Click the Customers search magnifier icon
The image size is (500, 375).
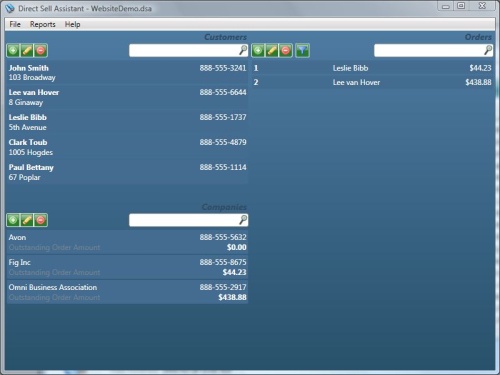coord(243,50)
